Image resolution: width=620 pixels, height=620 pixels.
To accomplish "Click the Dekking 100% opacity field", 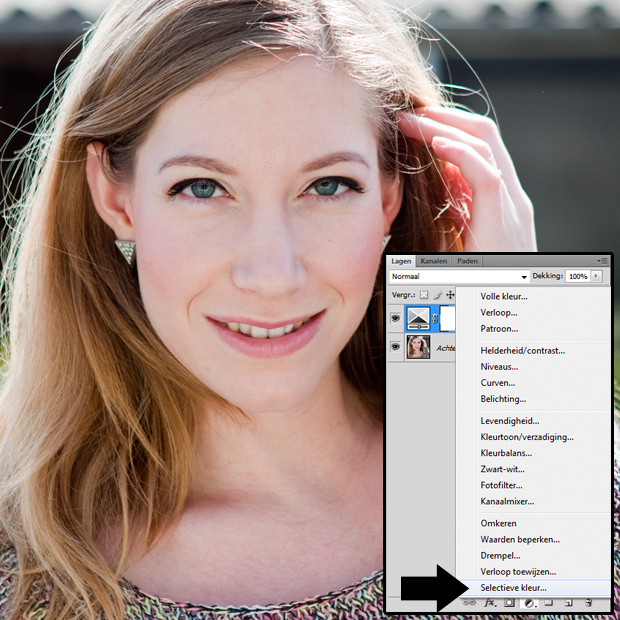I will pos(577,276).
